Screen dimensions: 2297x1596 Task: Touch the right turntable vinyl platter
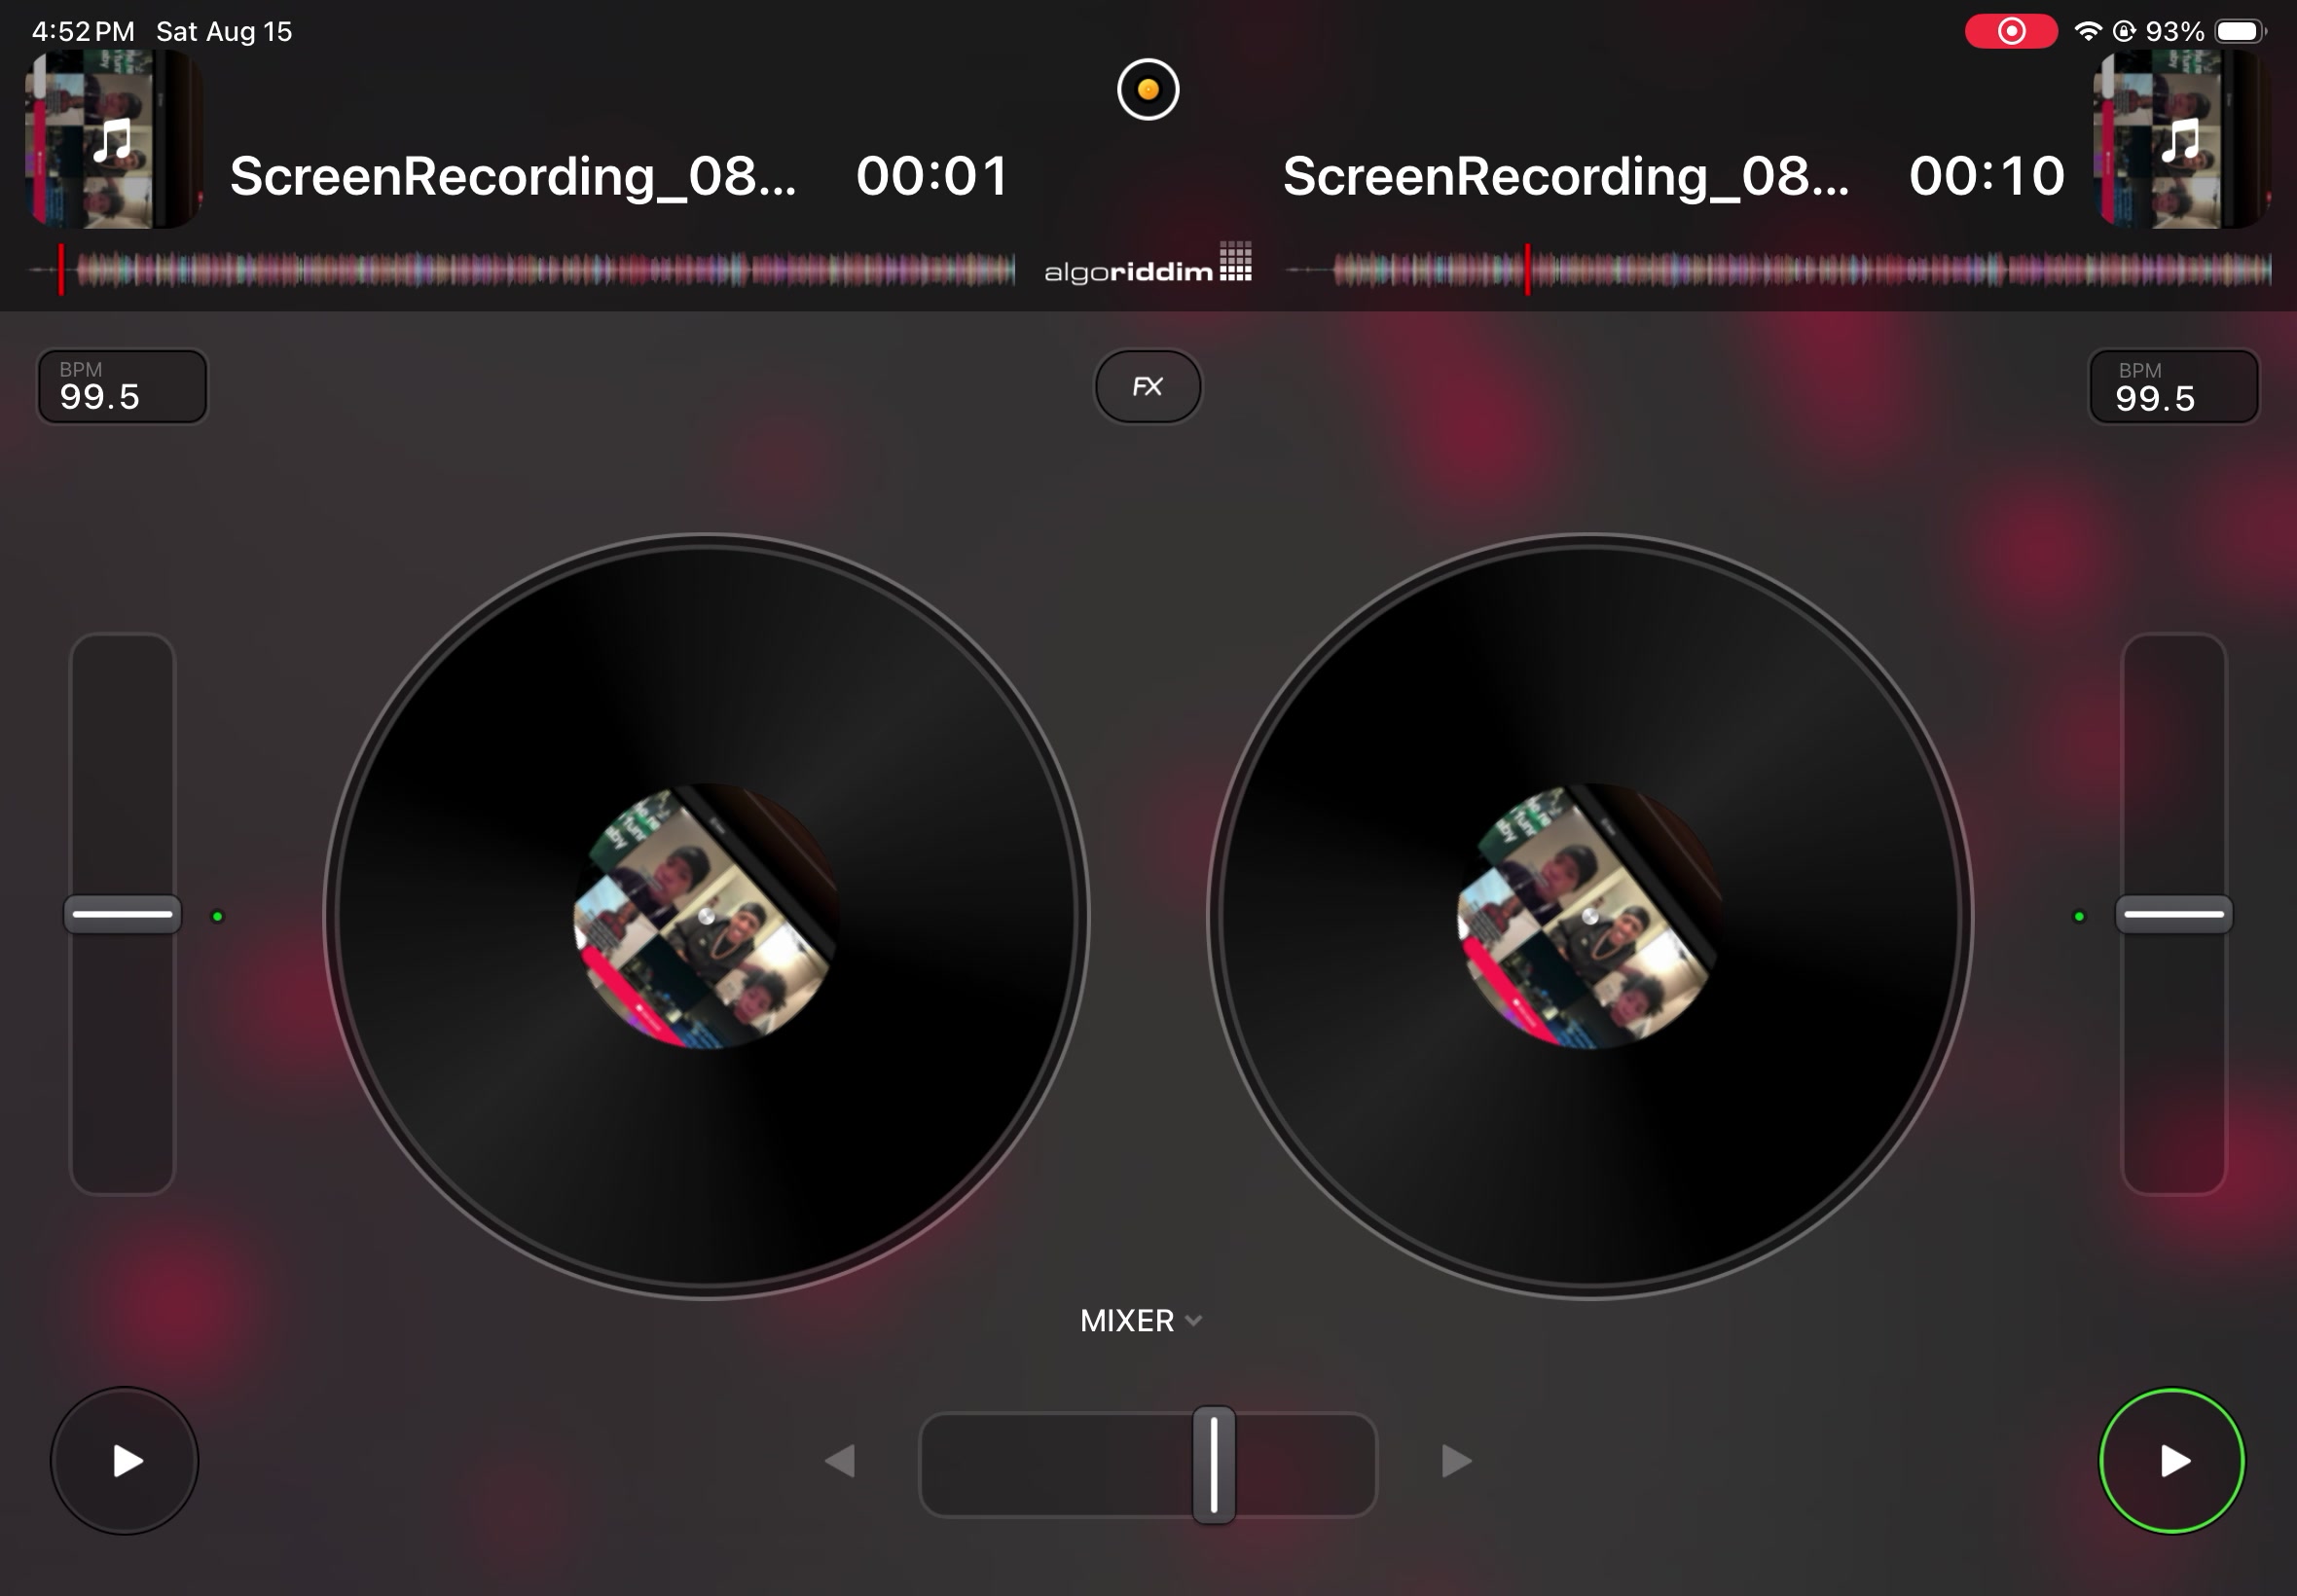click(1590, 916)
